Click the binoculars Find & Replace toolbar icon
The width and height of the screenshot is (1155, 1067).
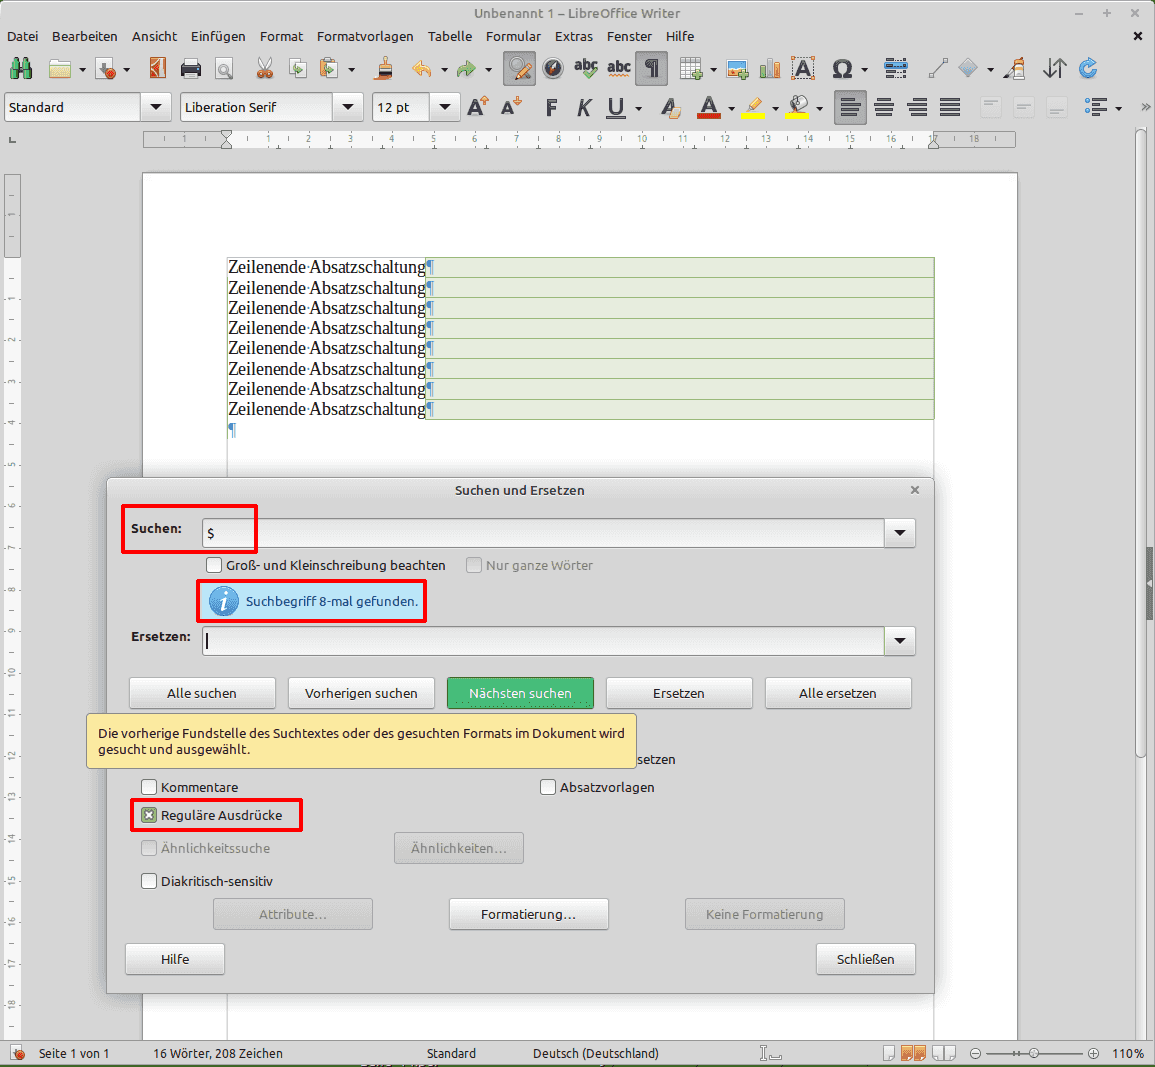click(21, 68)
